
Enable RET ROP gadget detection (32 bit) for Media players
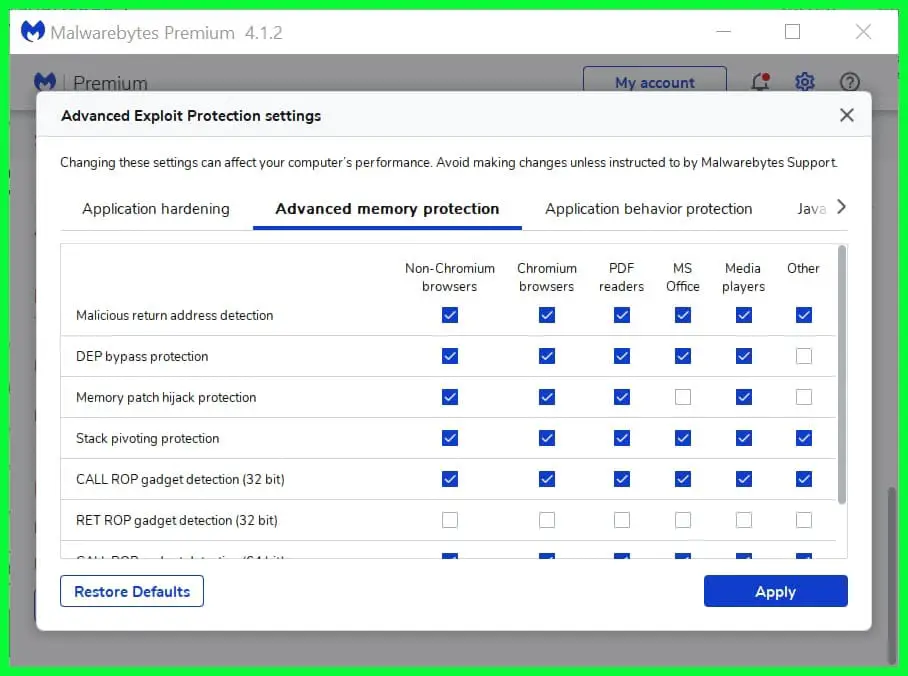pos(744,520)
